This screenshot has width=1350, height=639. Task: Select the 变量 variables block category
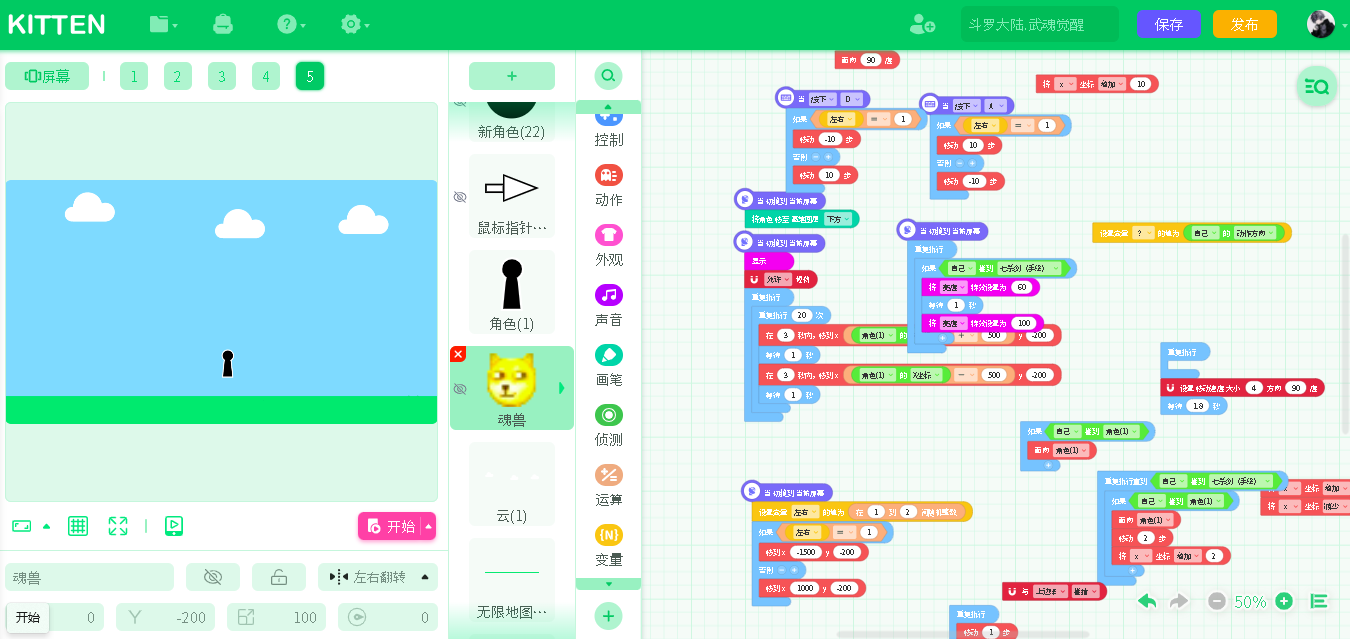click(608, 545)
